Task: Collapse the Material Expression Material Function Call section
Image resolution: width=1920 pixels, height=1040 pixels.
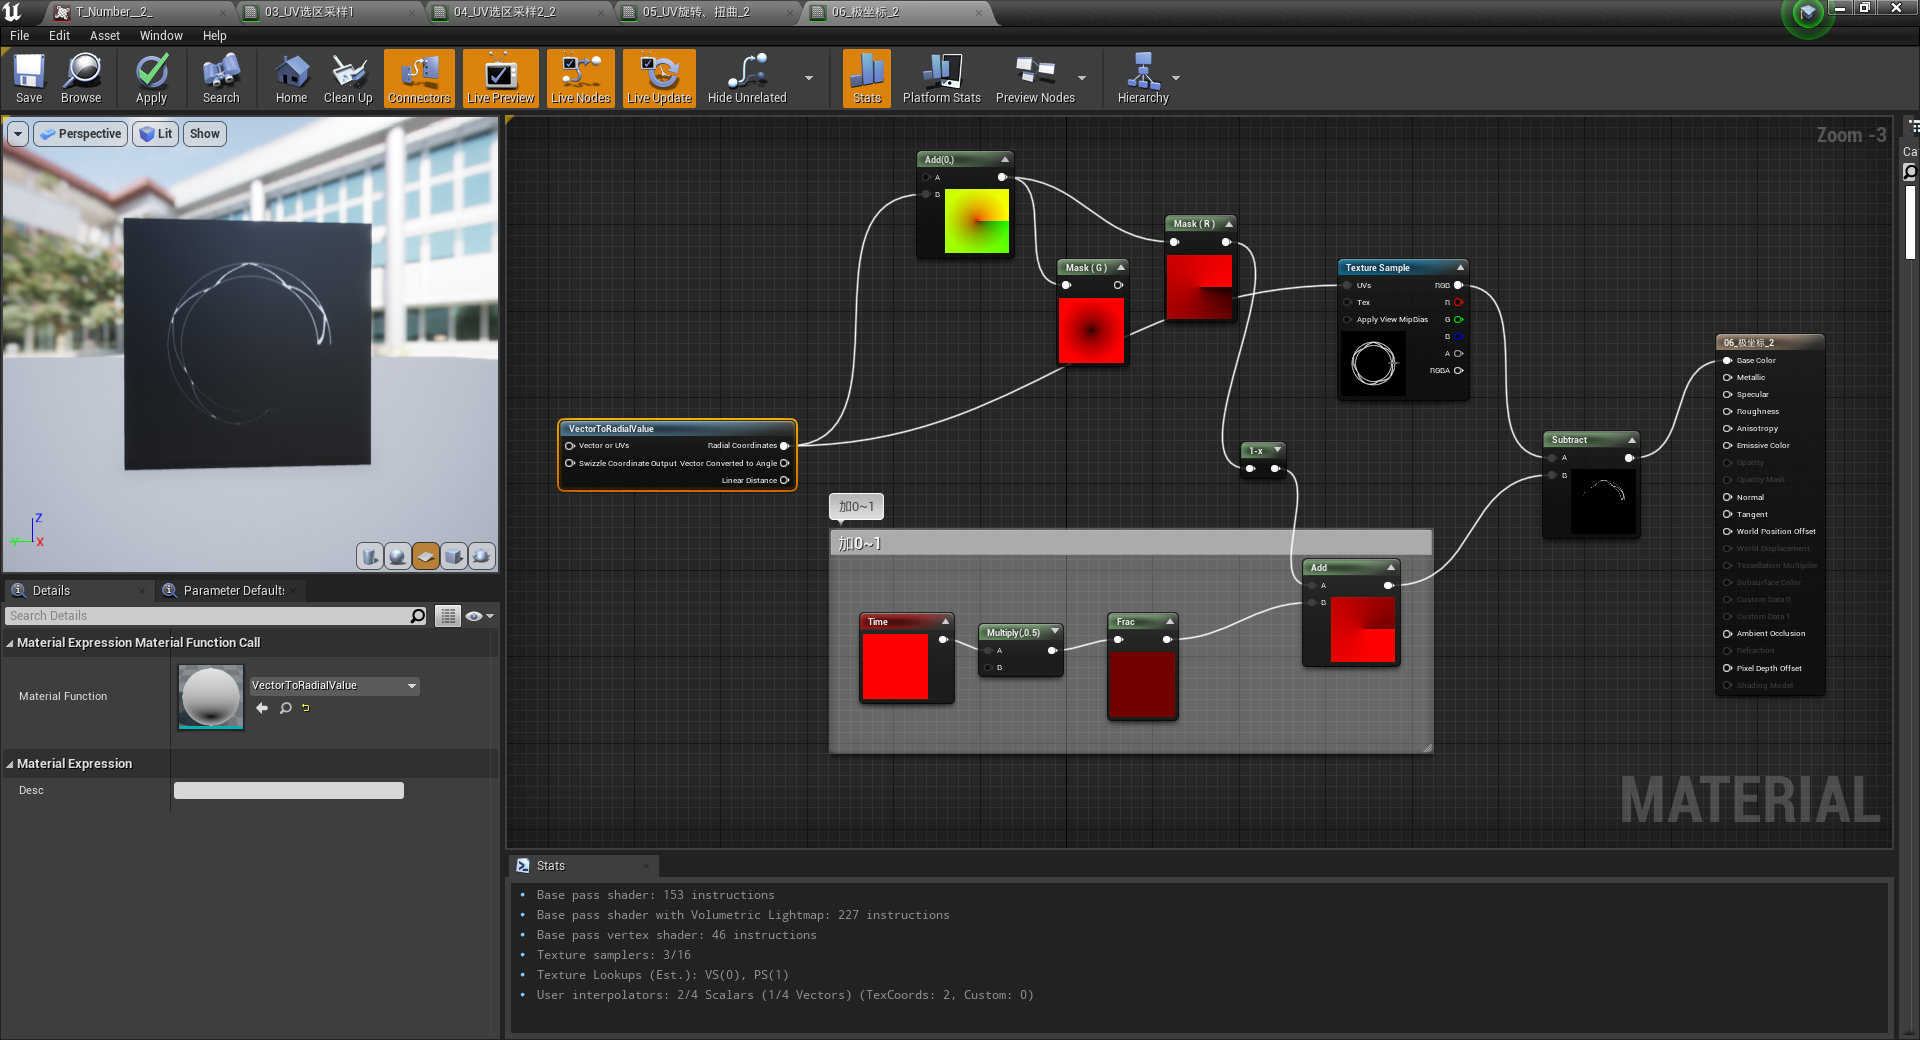Action: tap(10, 643)
